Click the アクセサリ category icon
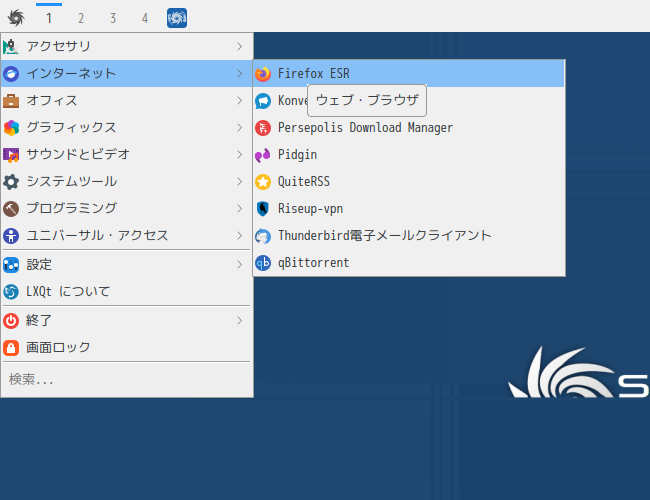Screen dimensions: 650x500 click(x=11, y=46)
